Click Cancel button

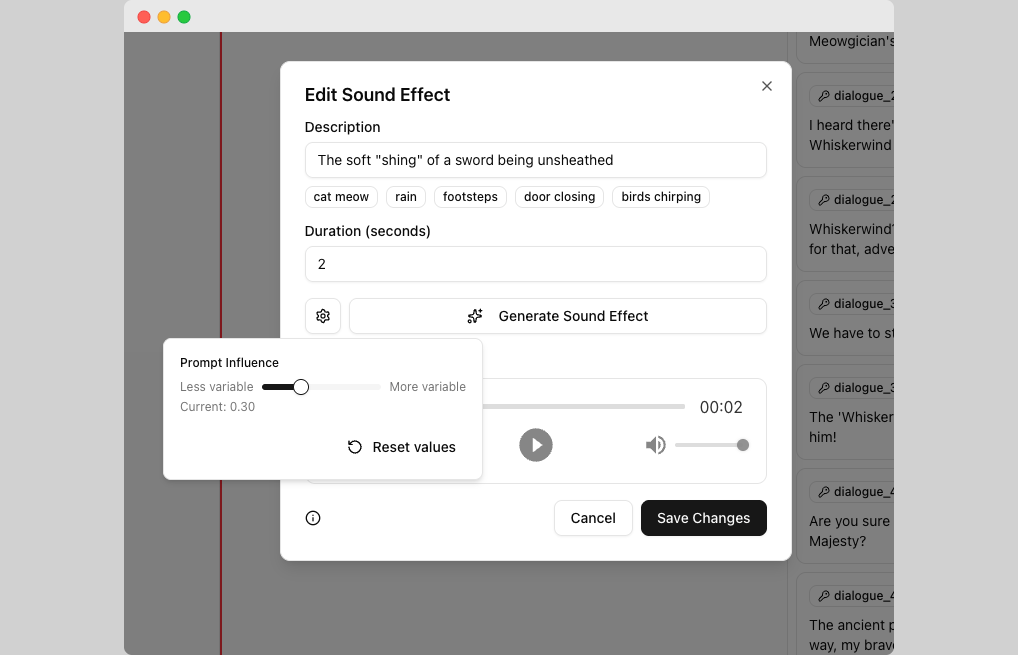pos(593,518)
